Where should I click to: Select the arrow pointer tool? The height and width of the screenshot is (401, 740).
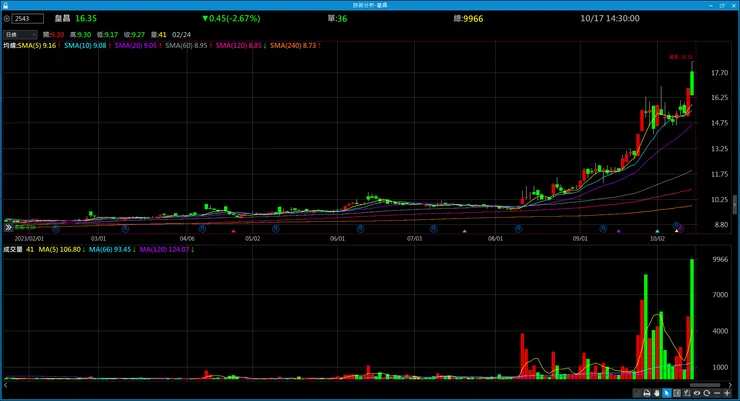[x=666, y=393]
